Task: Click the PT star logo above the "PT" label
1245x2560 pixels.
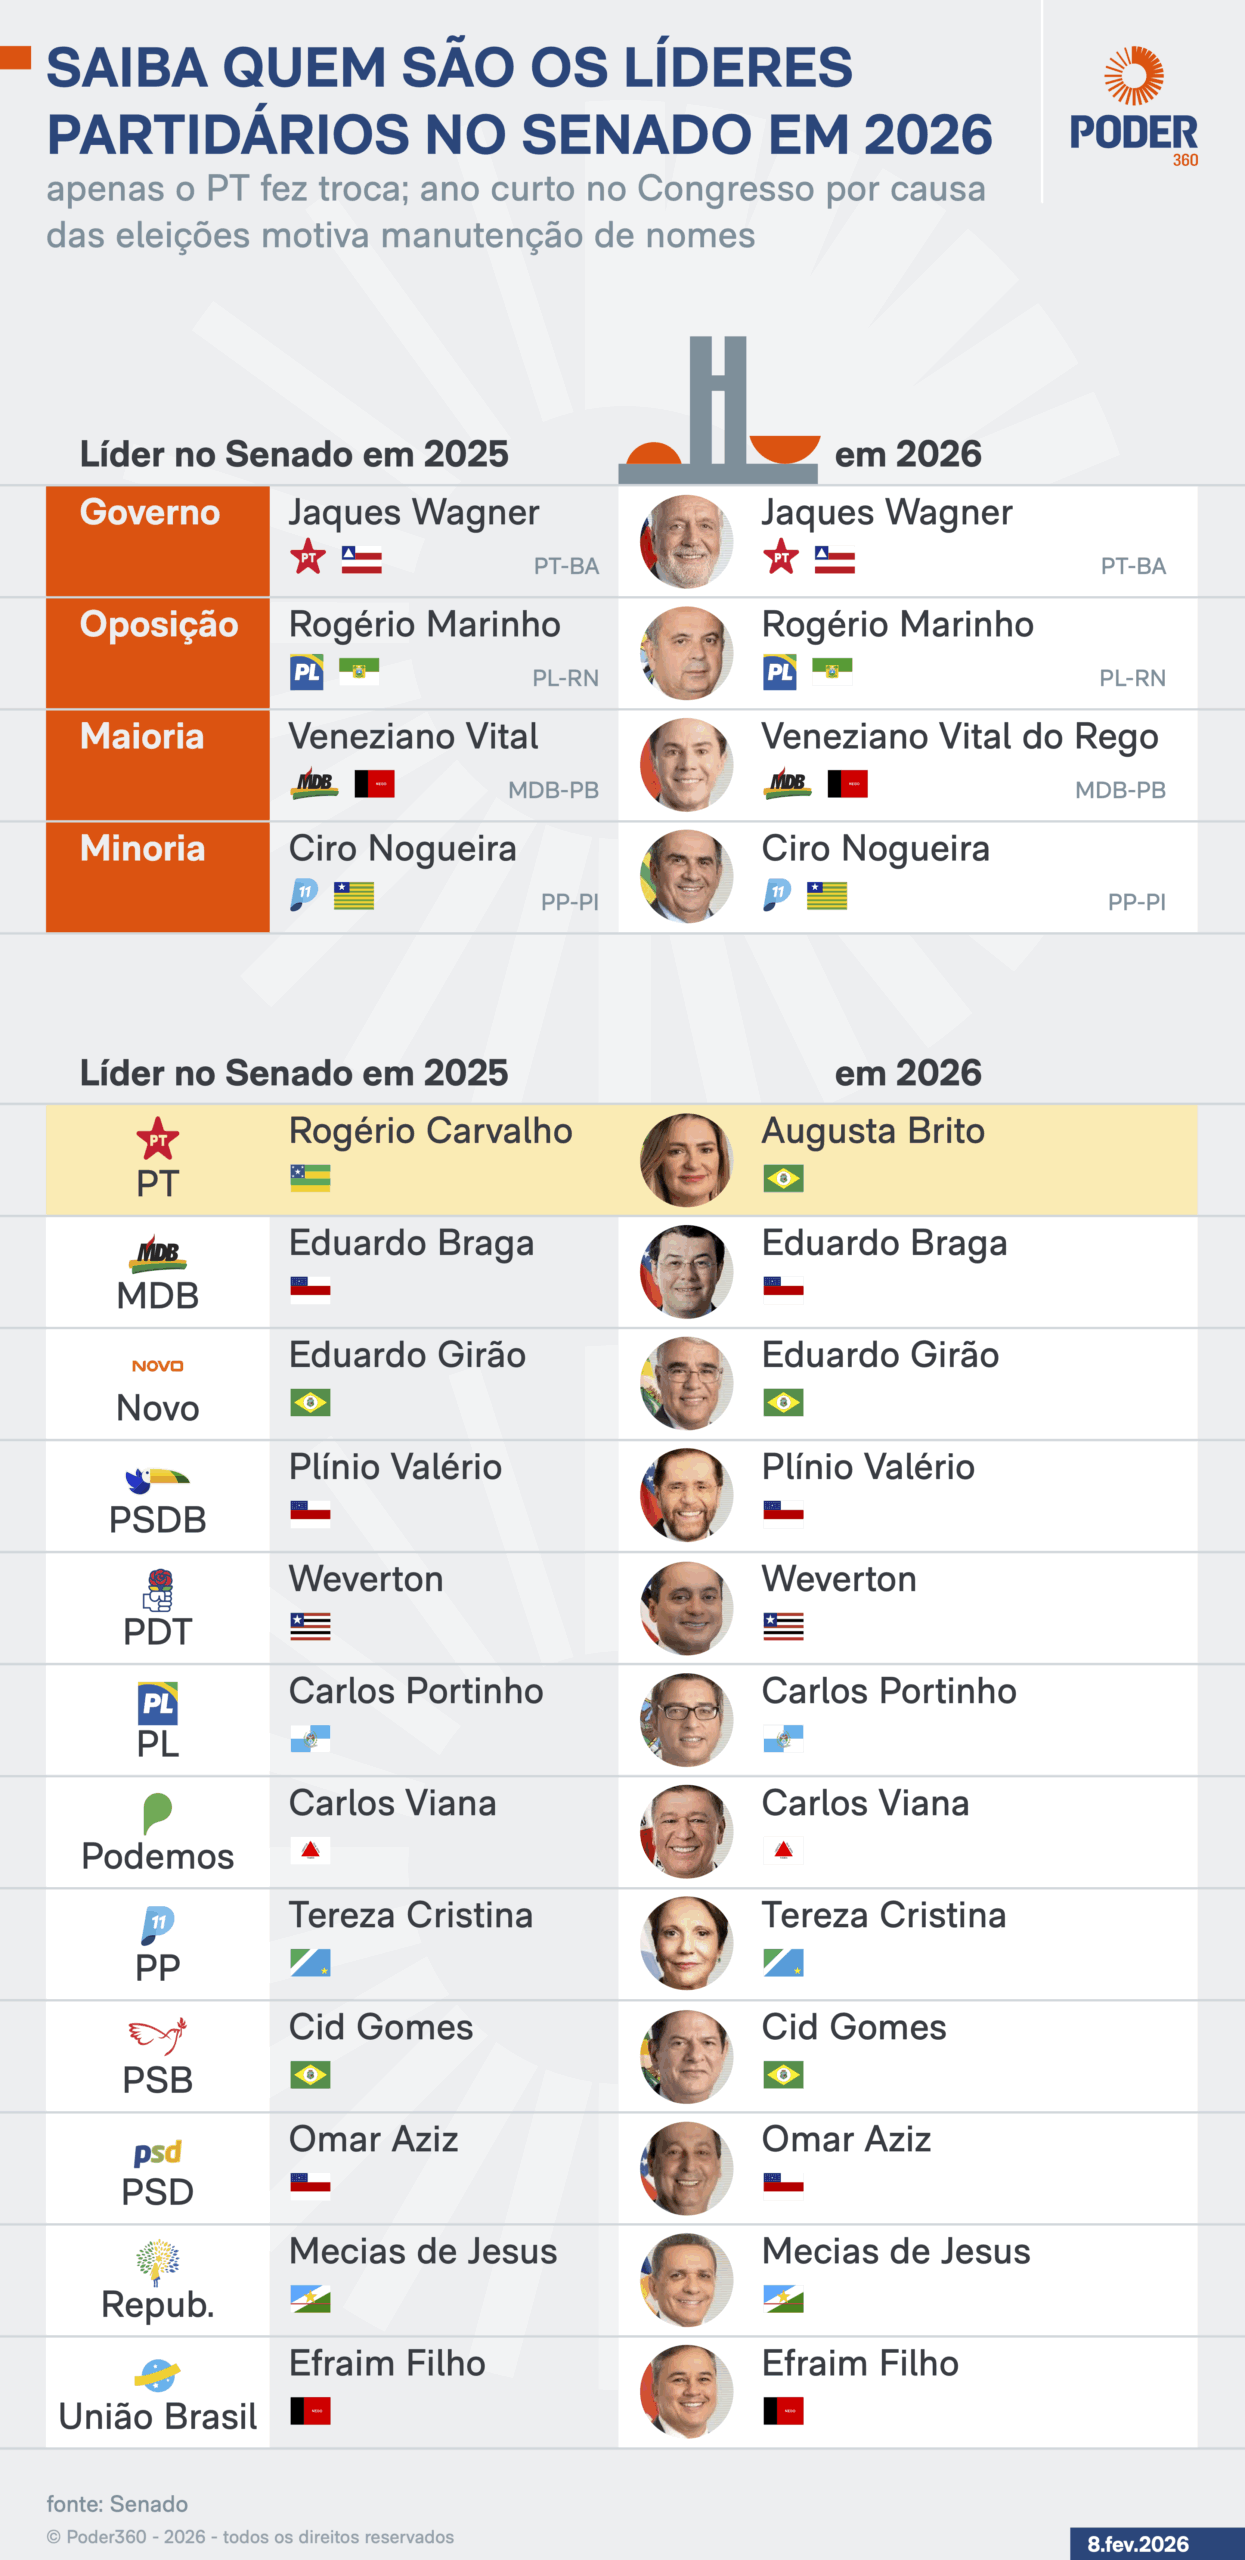Action: click(158, 1139)
